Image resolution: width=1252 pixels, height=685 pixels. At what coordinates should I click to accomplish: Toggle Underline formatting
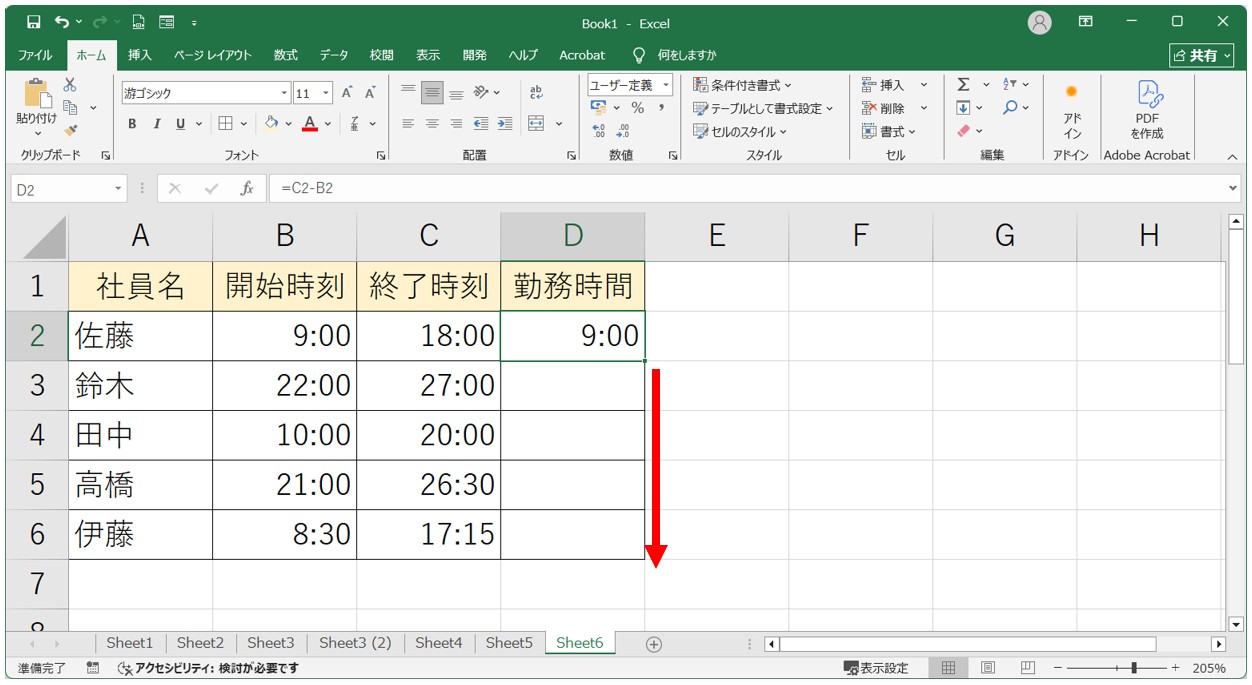(x=181, y=124)
